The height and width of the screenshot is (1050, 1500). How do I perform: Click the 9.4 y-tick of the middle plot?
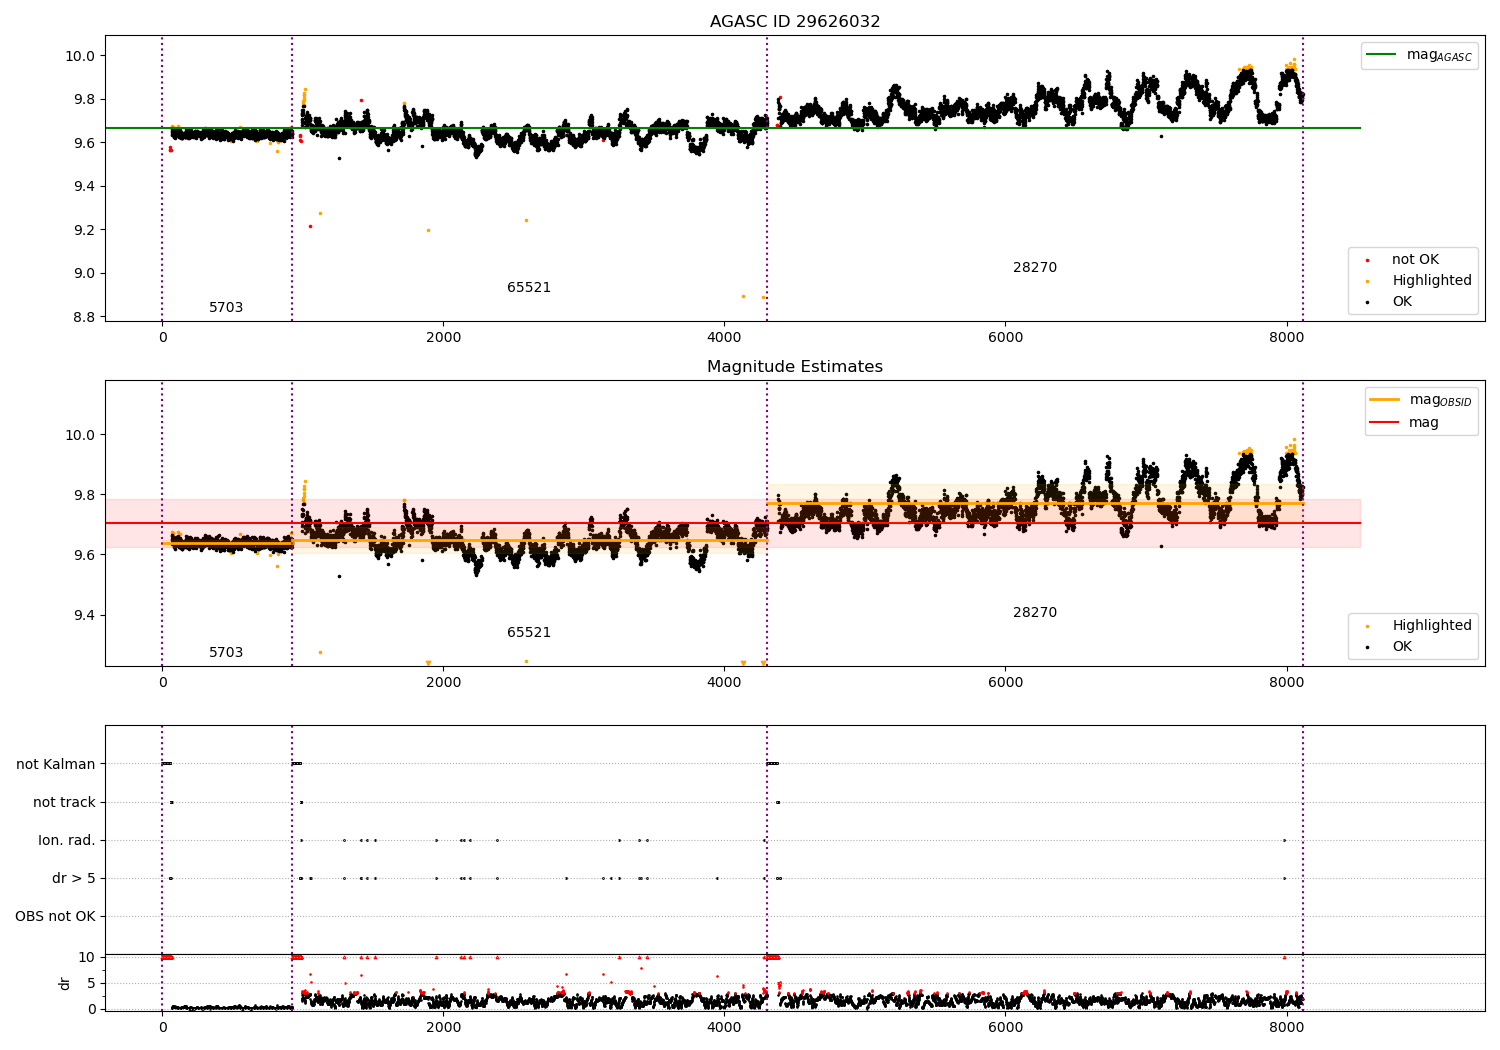click(84, 615)
